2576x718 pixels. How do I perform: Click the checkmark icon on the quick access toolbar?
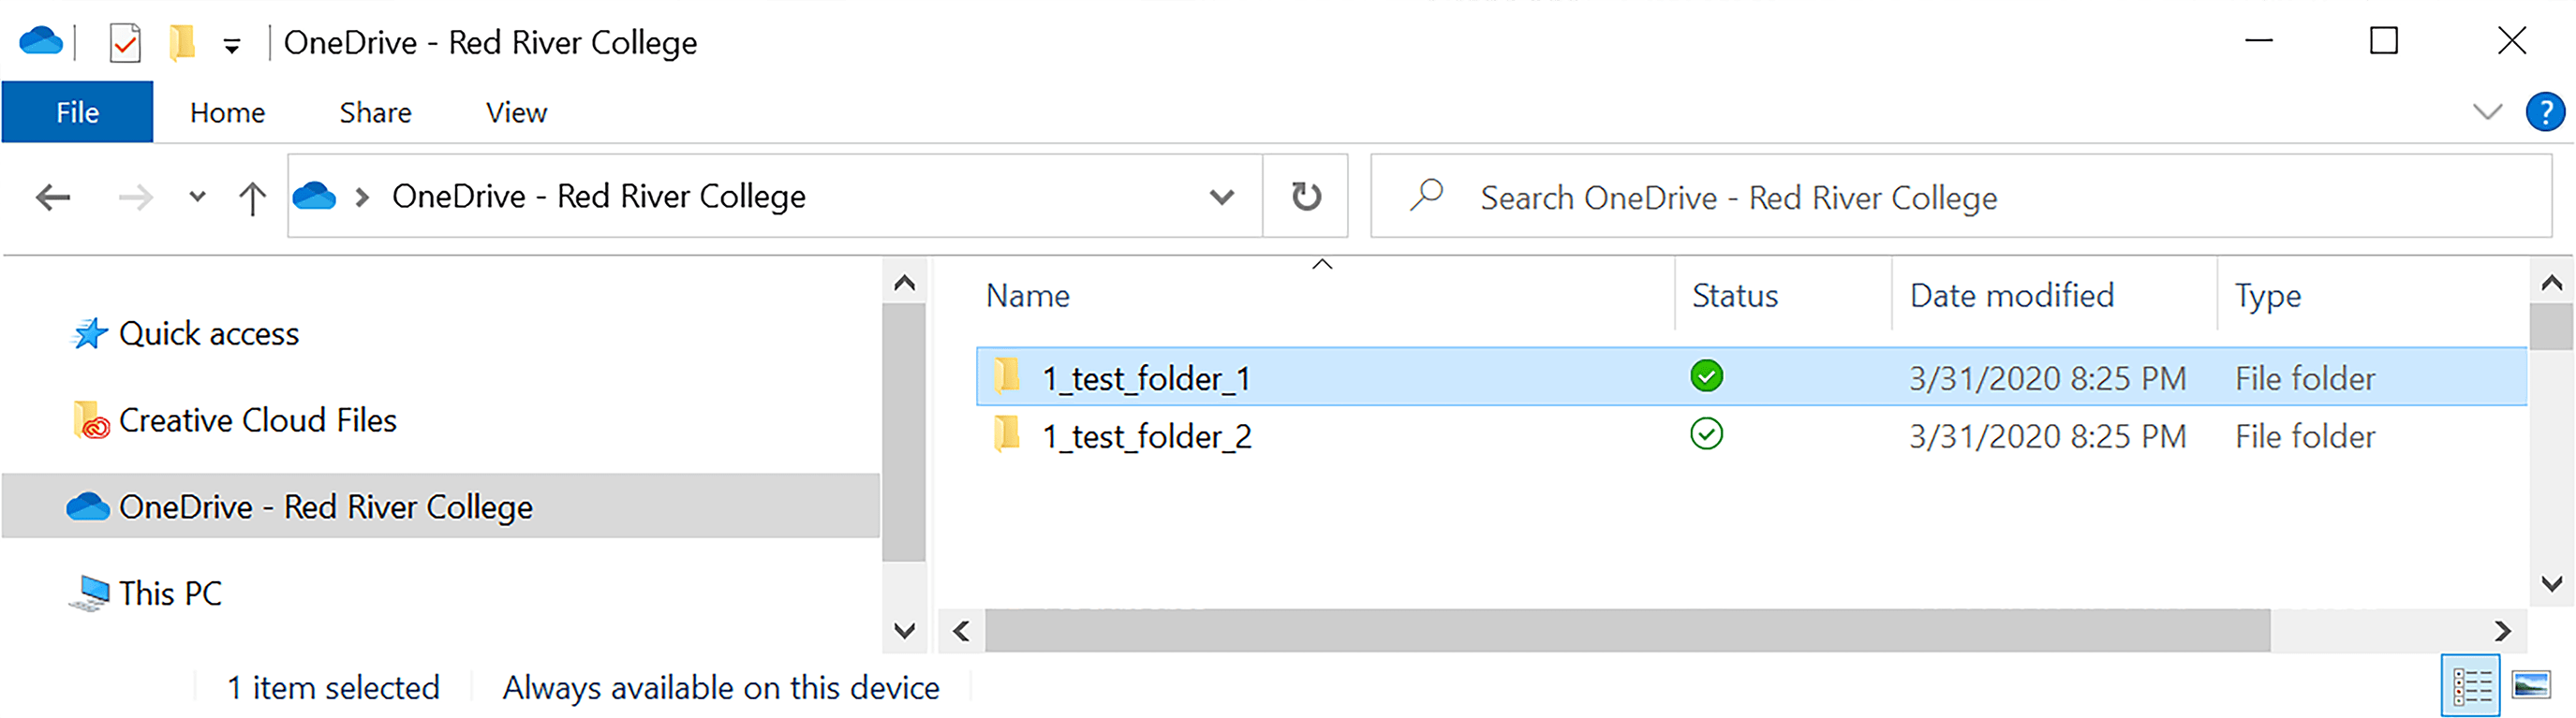[x=122, y=42]
